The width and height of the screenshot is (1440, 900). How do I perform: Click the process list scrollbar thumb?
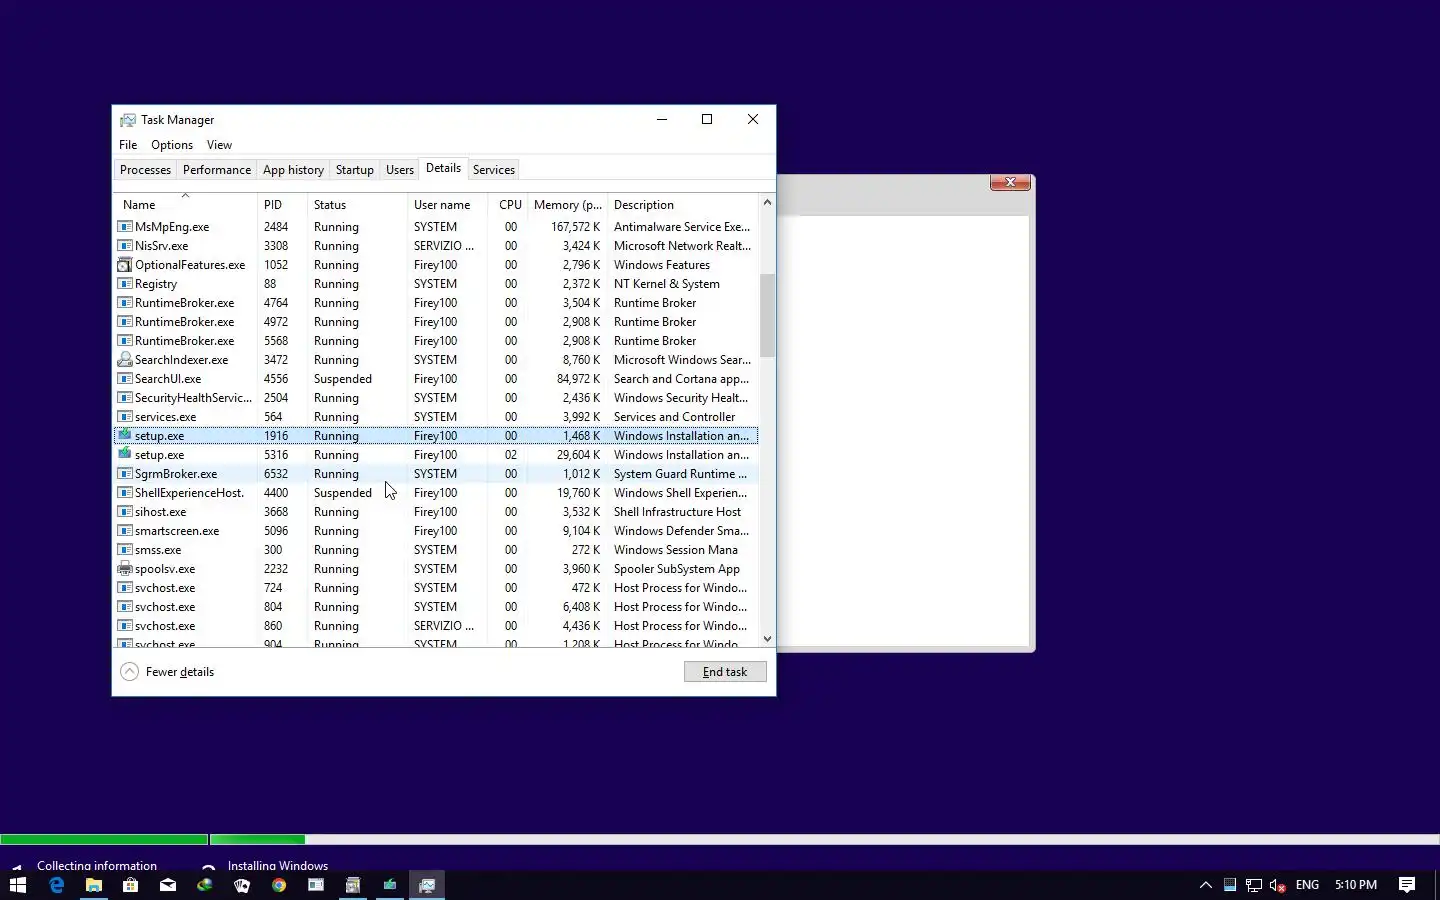[x=767, y=315]
